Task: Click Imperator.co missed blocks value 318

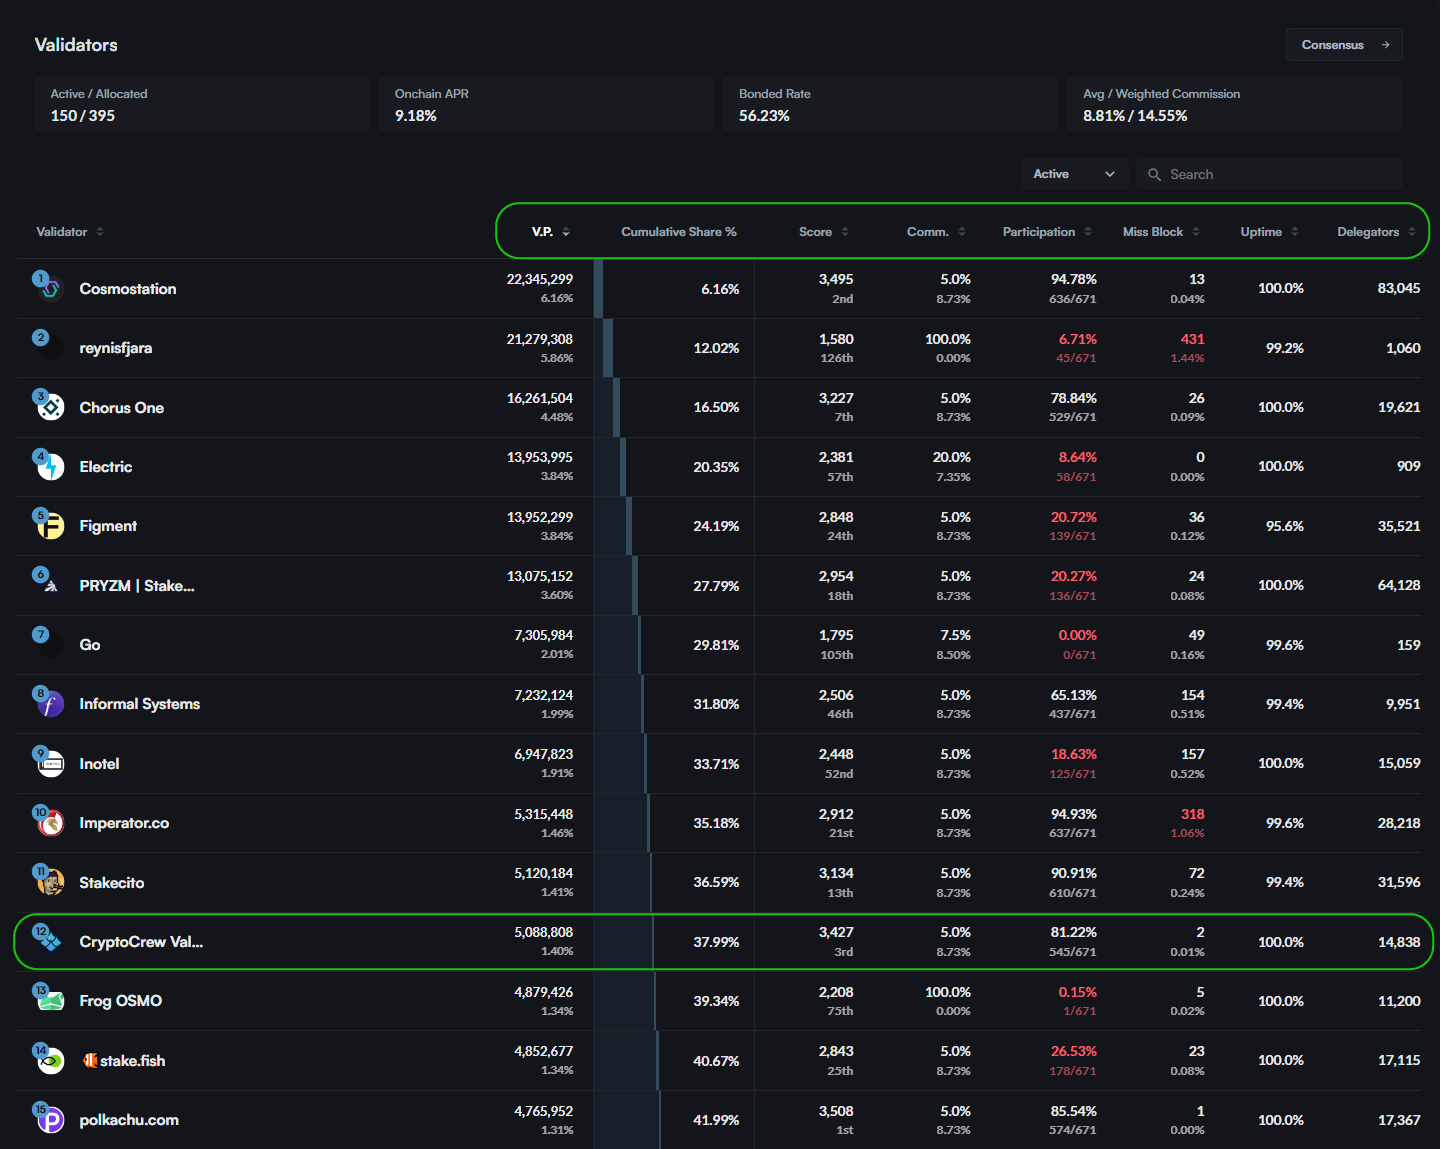Action: 1193,814
